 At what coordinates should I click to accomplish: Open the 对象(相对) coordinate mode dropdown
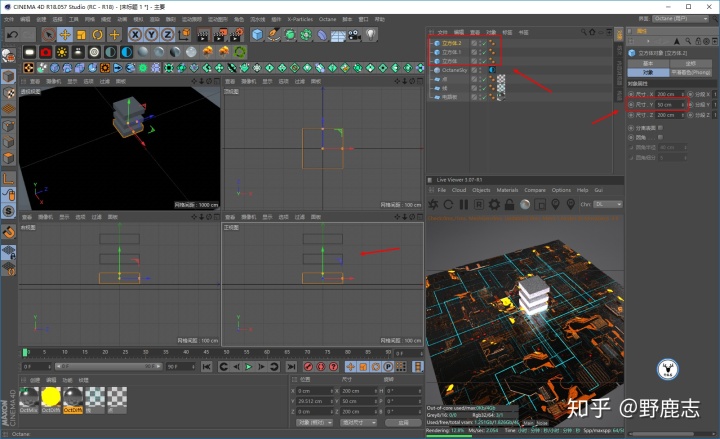pos(314,422)
